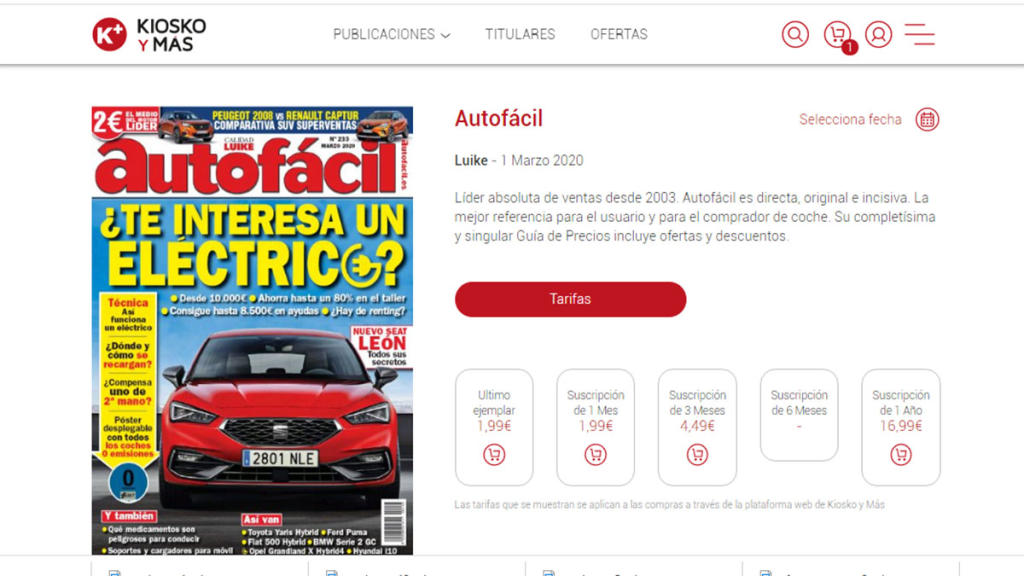
Task: Click the Tarifas button
Action: pos(570,299)
